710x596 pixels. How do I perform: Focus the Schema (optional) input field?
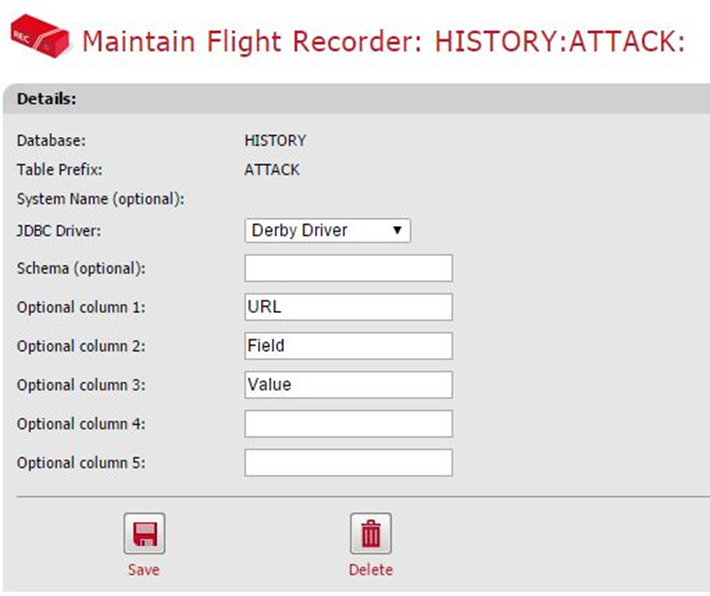tap(348, 268)
